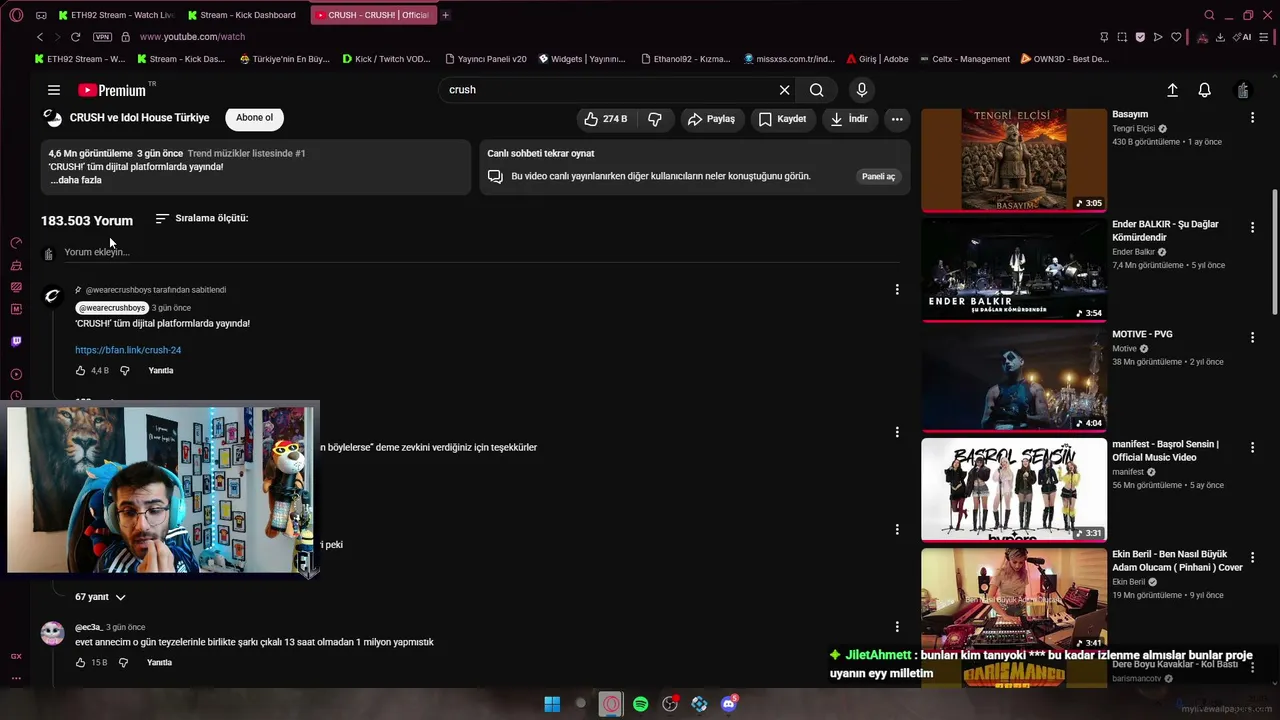Screen dimensions: 1280x720
Task: Open the Sıralama ölçütü sort dropdown
Action: point(202,218)
